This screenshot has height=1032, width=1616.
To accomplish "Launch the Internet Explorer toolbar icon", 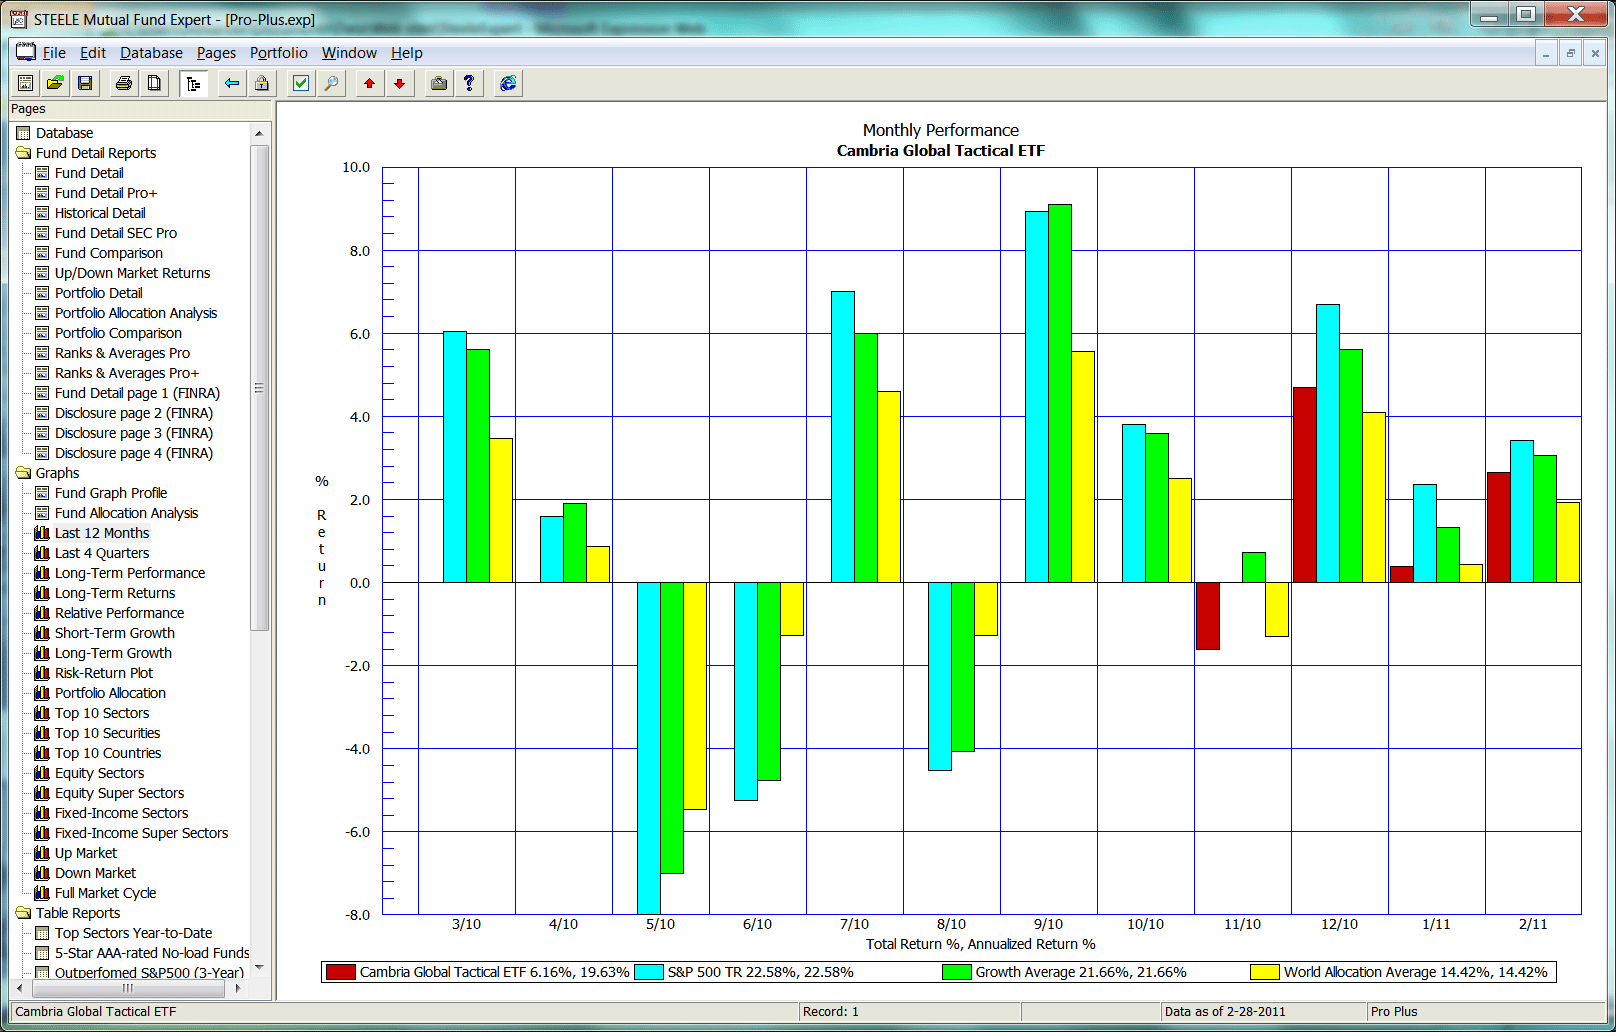I will coord(508,83).
